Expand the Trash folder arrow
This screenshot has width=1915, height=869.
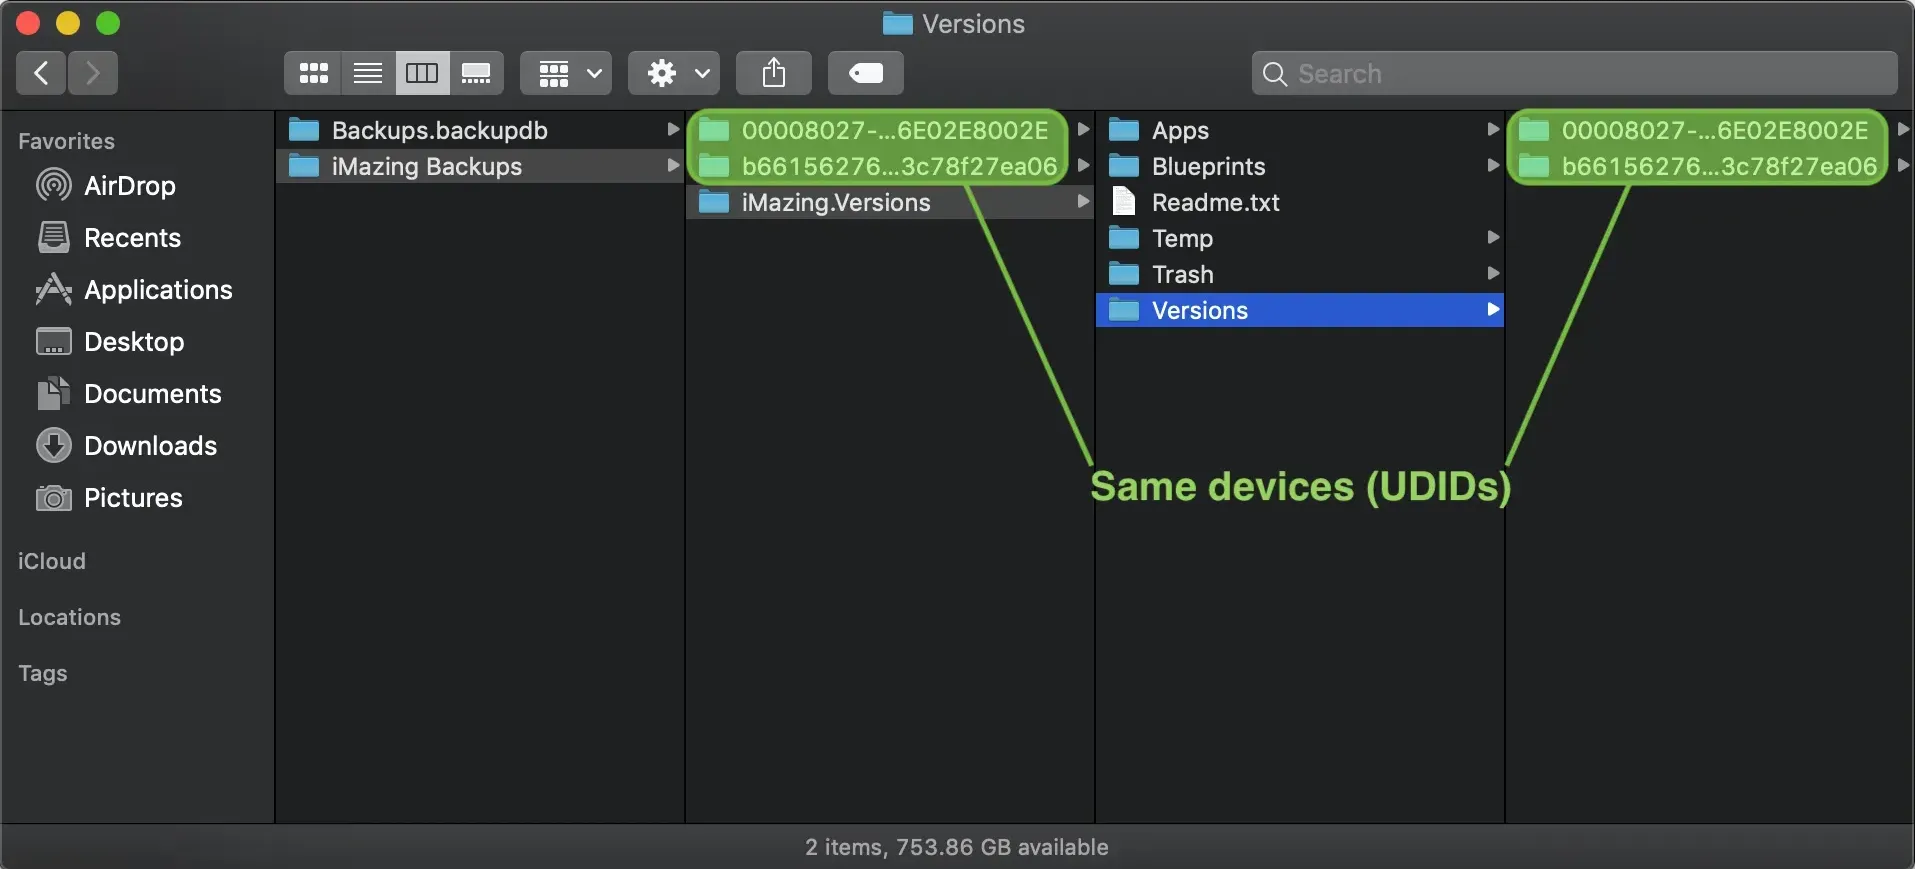coord(1493,273)
